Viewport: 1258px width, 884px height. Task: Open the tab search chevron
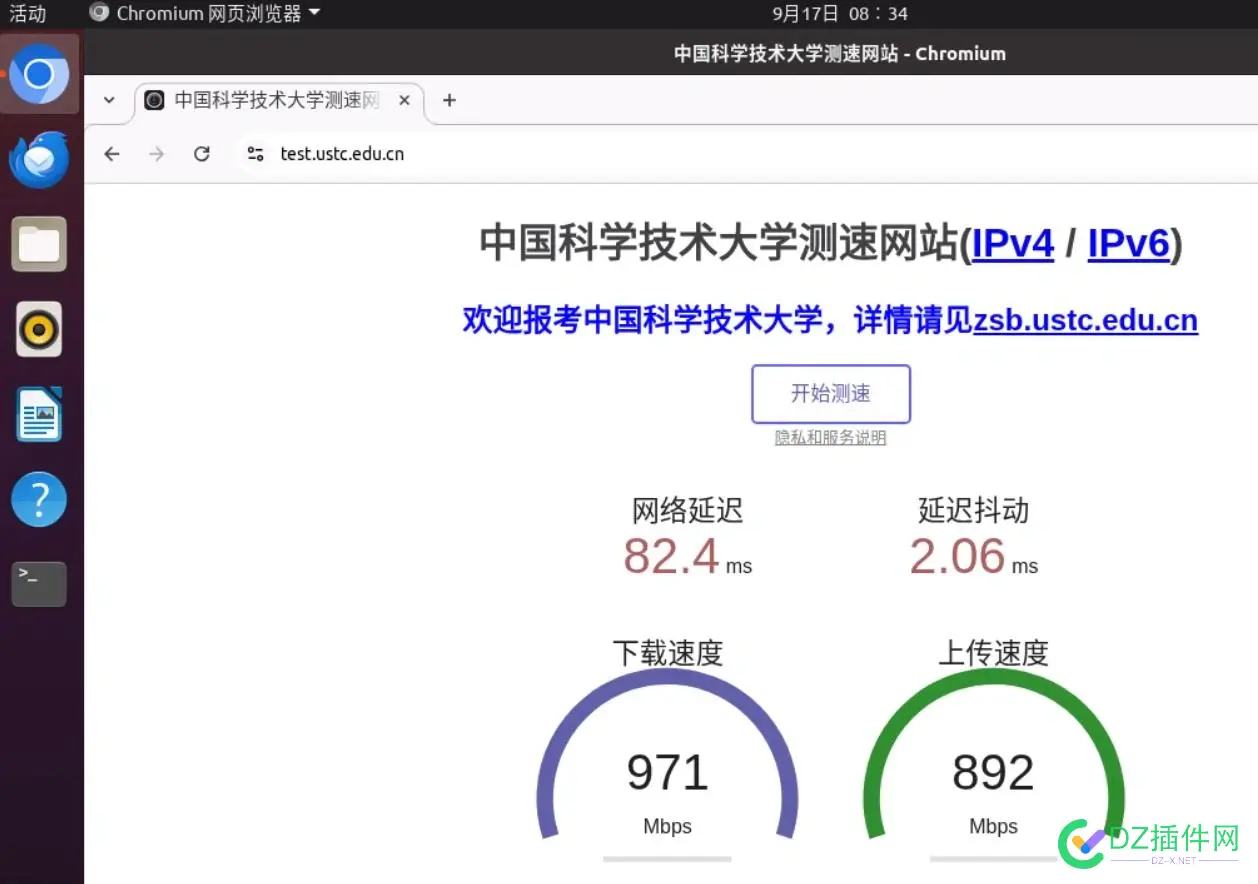coord(108,100)
